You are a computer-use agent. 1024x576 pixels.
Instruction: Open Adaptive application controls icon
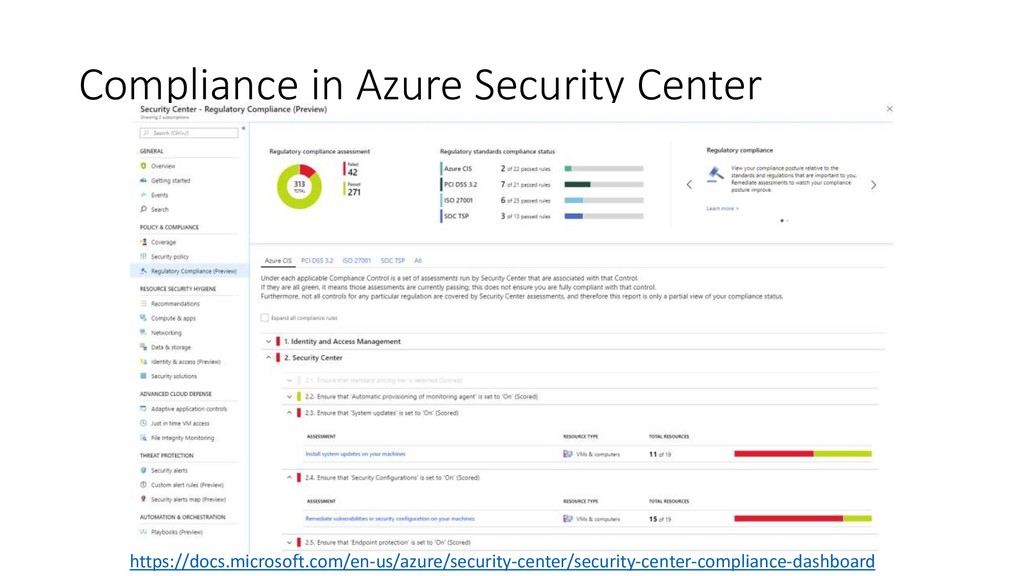coord(144,408)
